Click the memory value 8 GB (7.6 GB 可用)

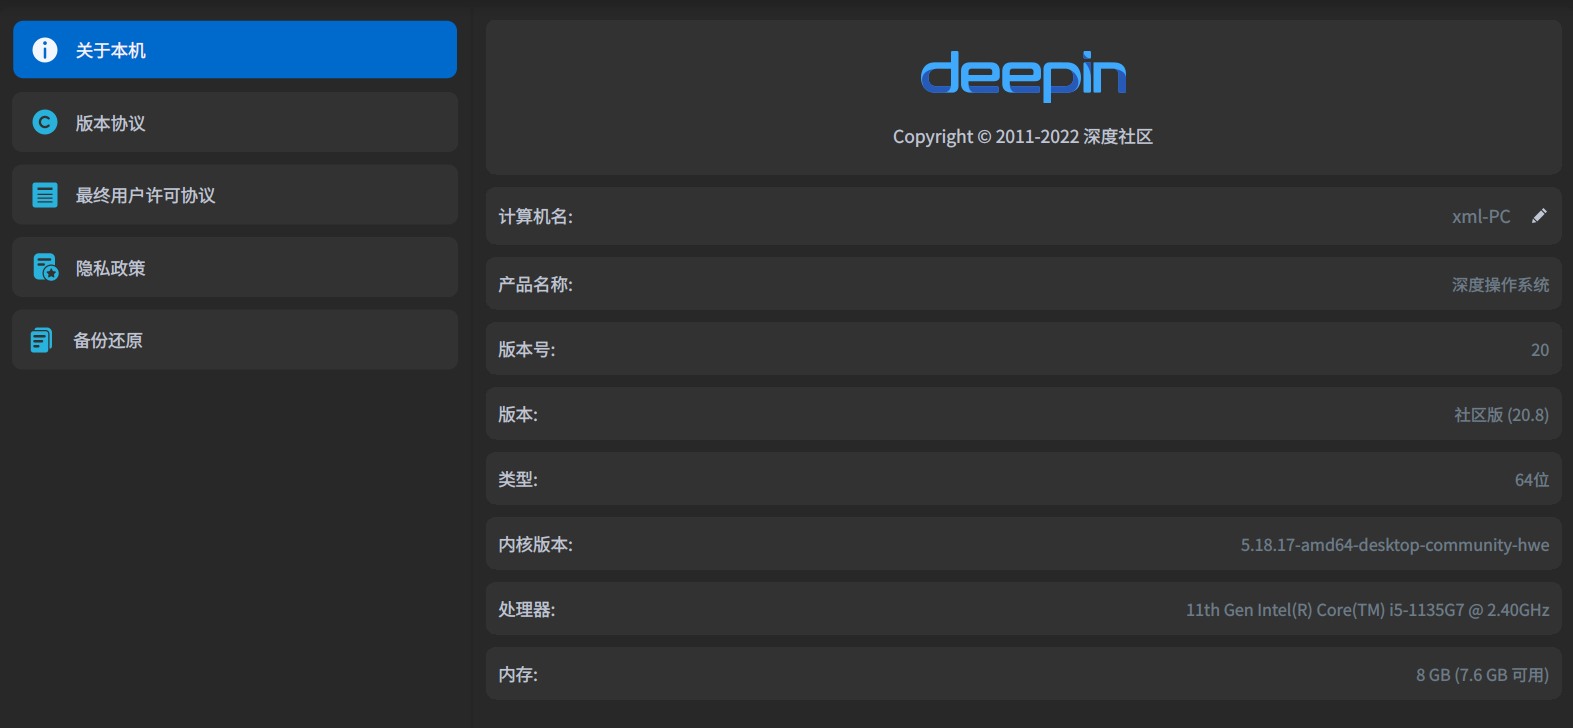coord(1482,675)
